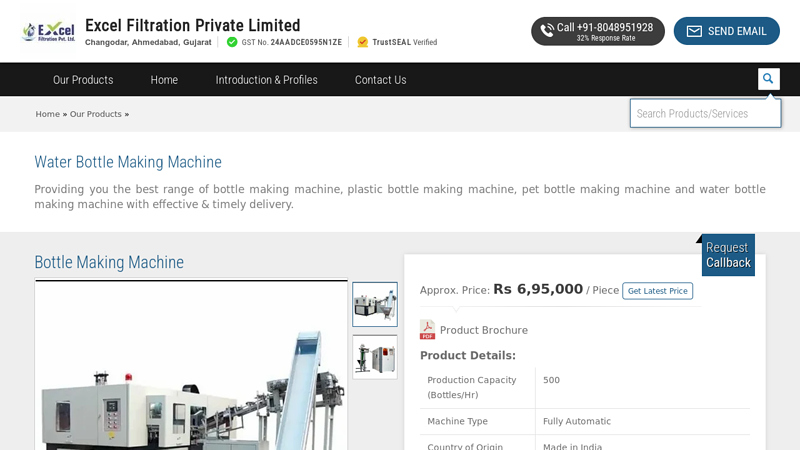Click the Excel Filtration Private Limited title
Viewport: 800px width, 450px height.
(x=193, y=25)
